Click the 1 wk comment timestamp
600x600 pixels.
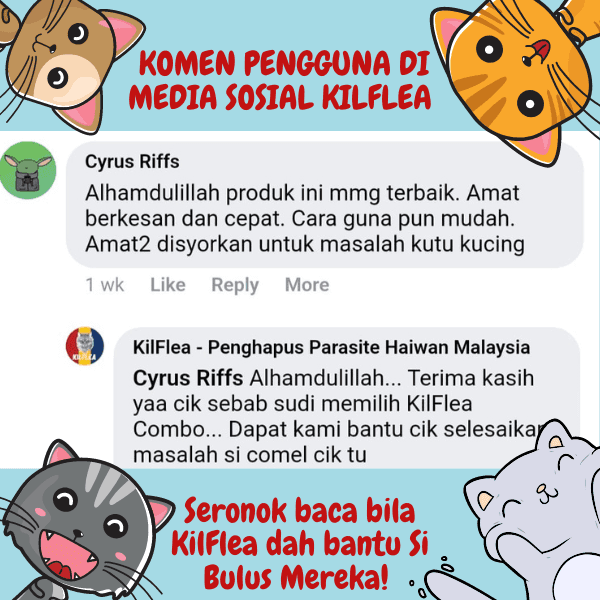coord(105,285)
